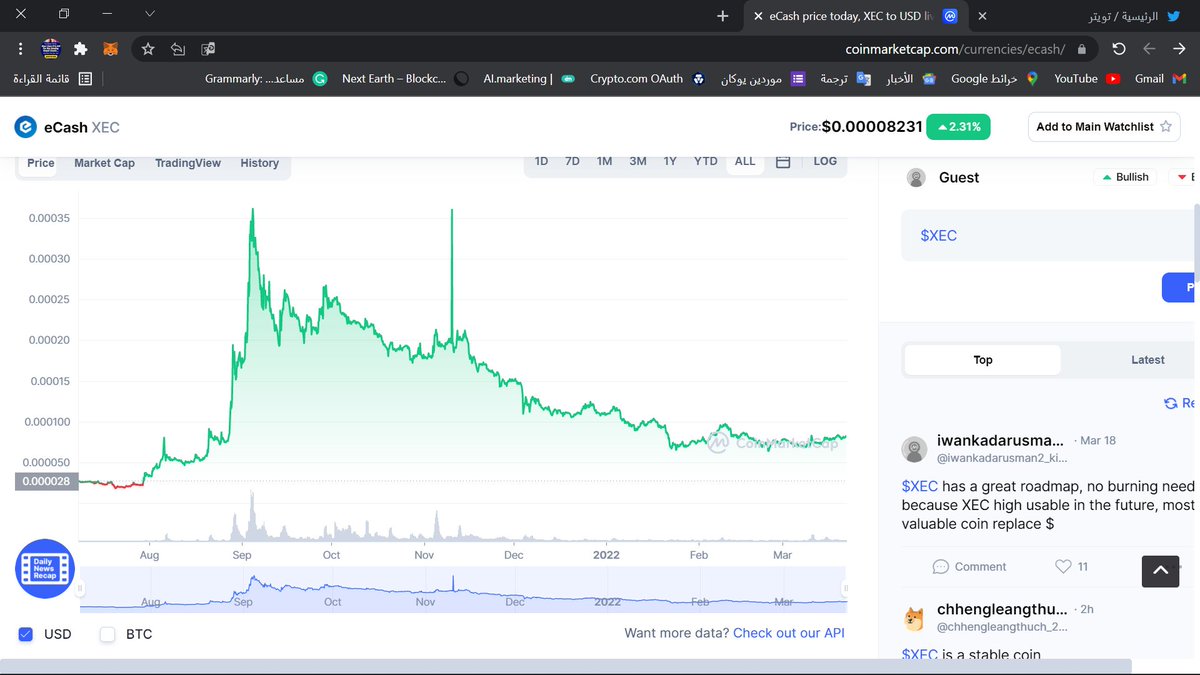1200x675 pixels.
Task: Close the Twitter home tab
Action: (982, 16)
